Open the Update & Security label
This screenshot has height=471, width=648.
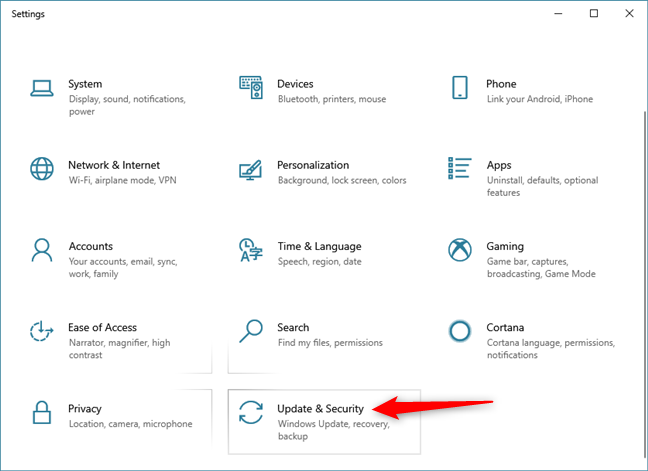point(320,409)
